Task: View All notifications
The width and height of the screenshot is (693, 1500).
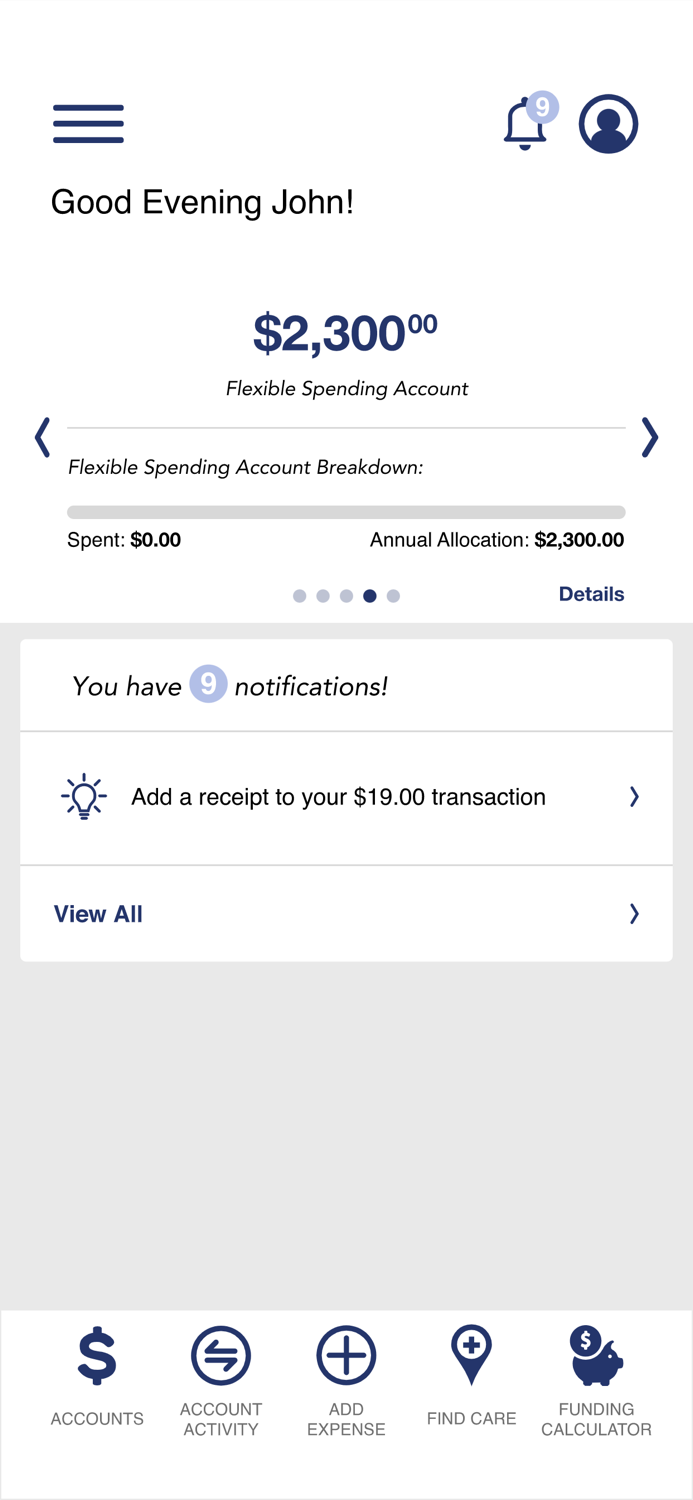Action: point(98,913)
